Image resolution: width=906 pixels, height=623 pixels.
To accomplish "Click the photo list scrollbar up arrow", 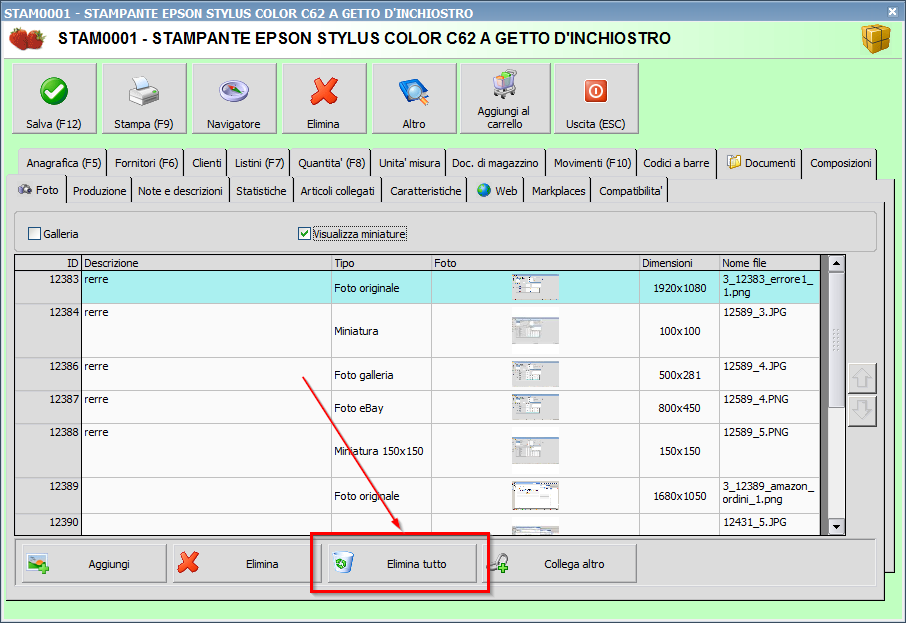I will click(x=836, y=264).
